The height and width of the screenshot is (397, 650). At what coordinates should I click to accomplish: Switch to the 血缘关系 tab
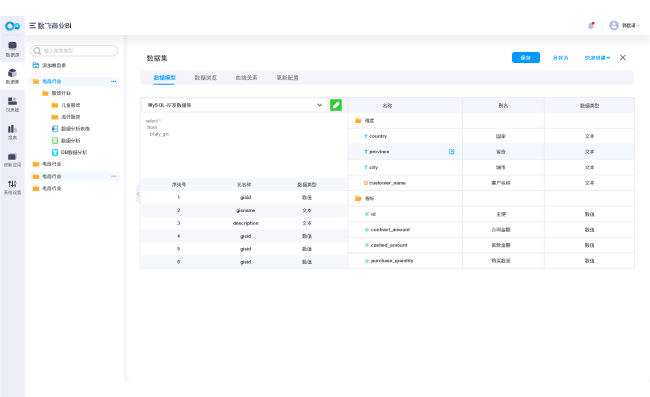pos(246,77)
